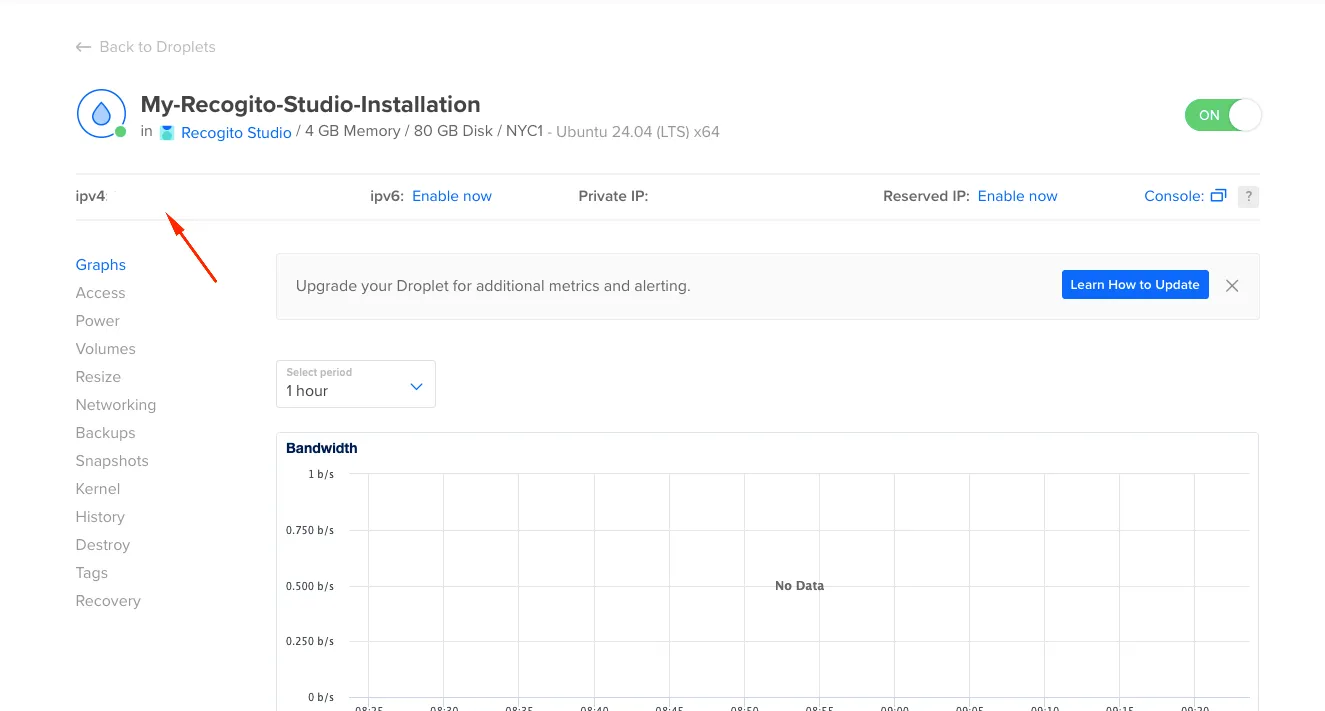This screenshot has width=1325, height=711.
Task: Open the Destroy section
Action: pyautogui.click(x=103, y=545)
